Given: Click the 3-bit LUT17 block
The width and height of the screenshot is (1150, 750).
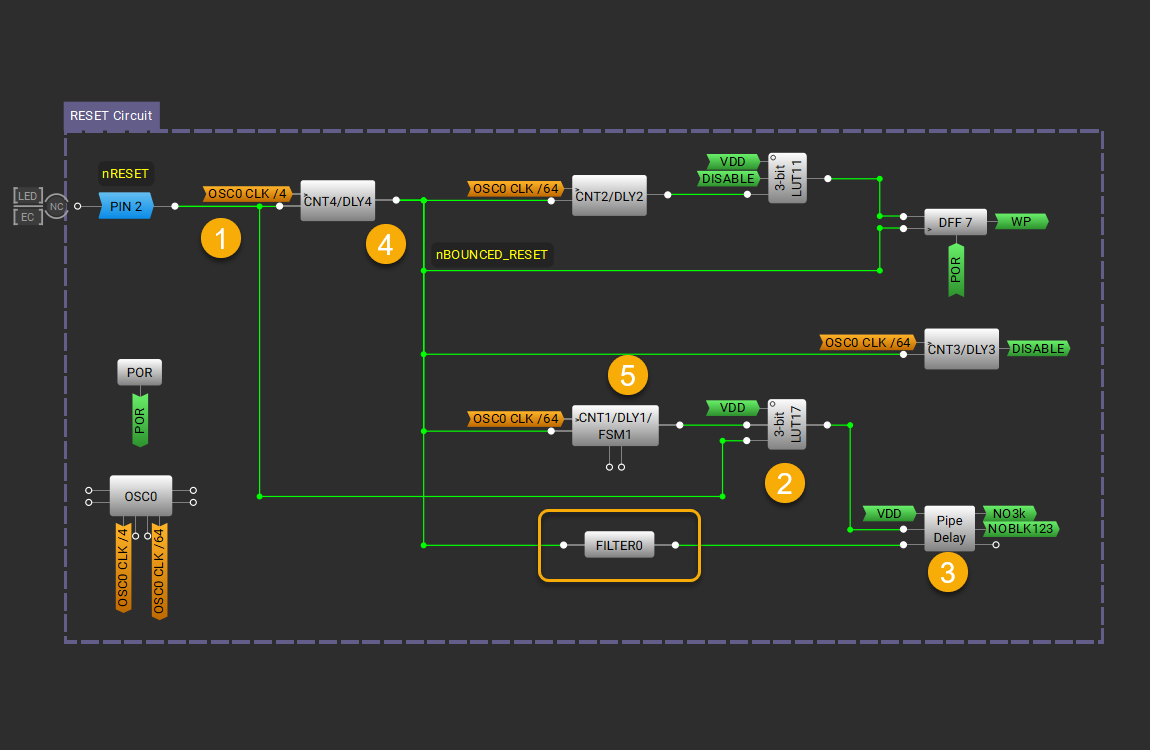Looking at the screenshot, I should 787,425.
